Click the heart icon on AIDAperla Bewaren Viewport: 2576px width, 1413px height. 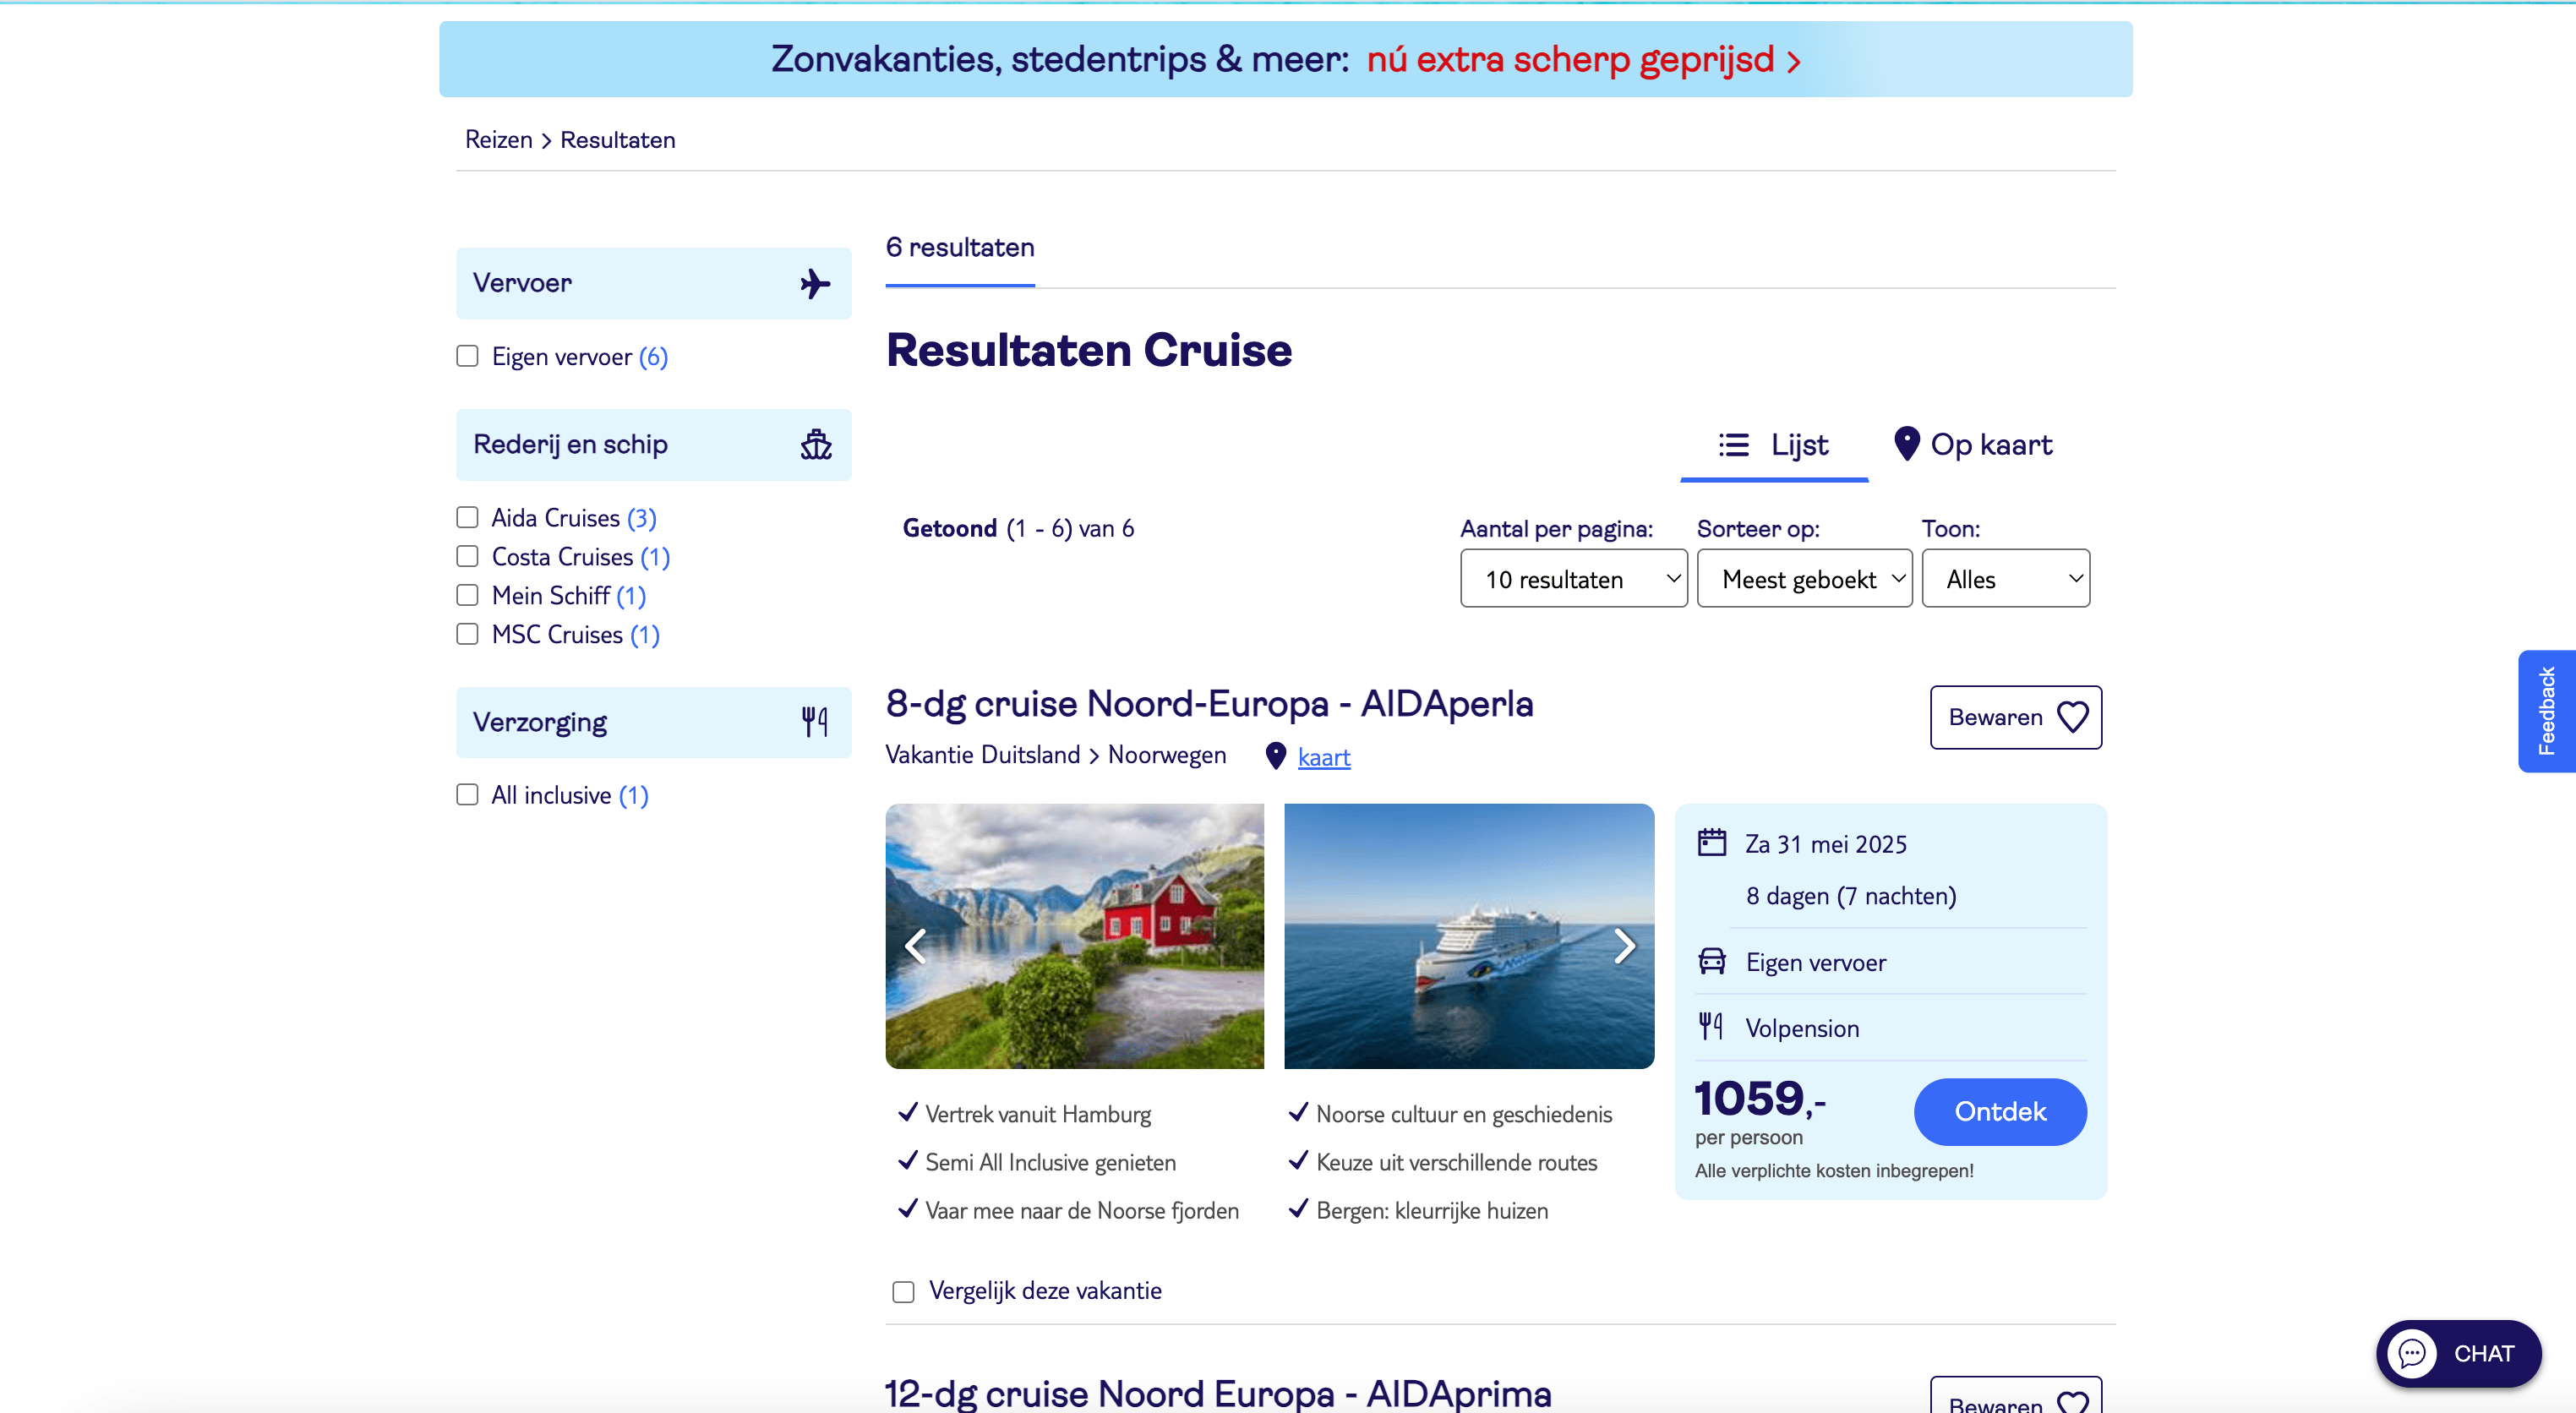point(2072,717)
